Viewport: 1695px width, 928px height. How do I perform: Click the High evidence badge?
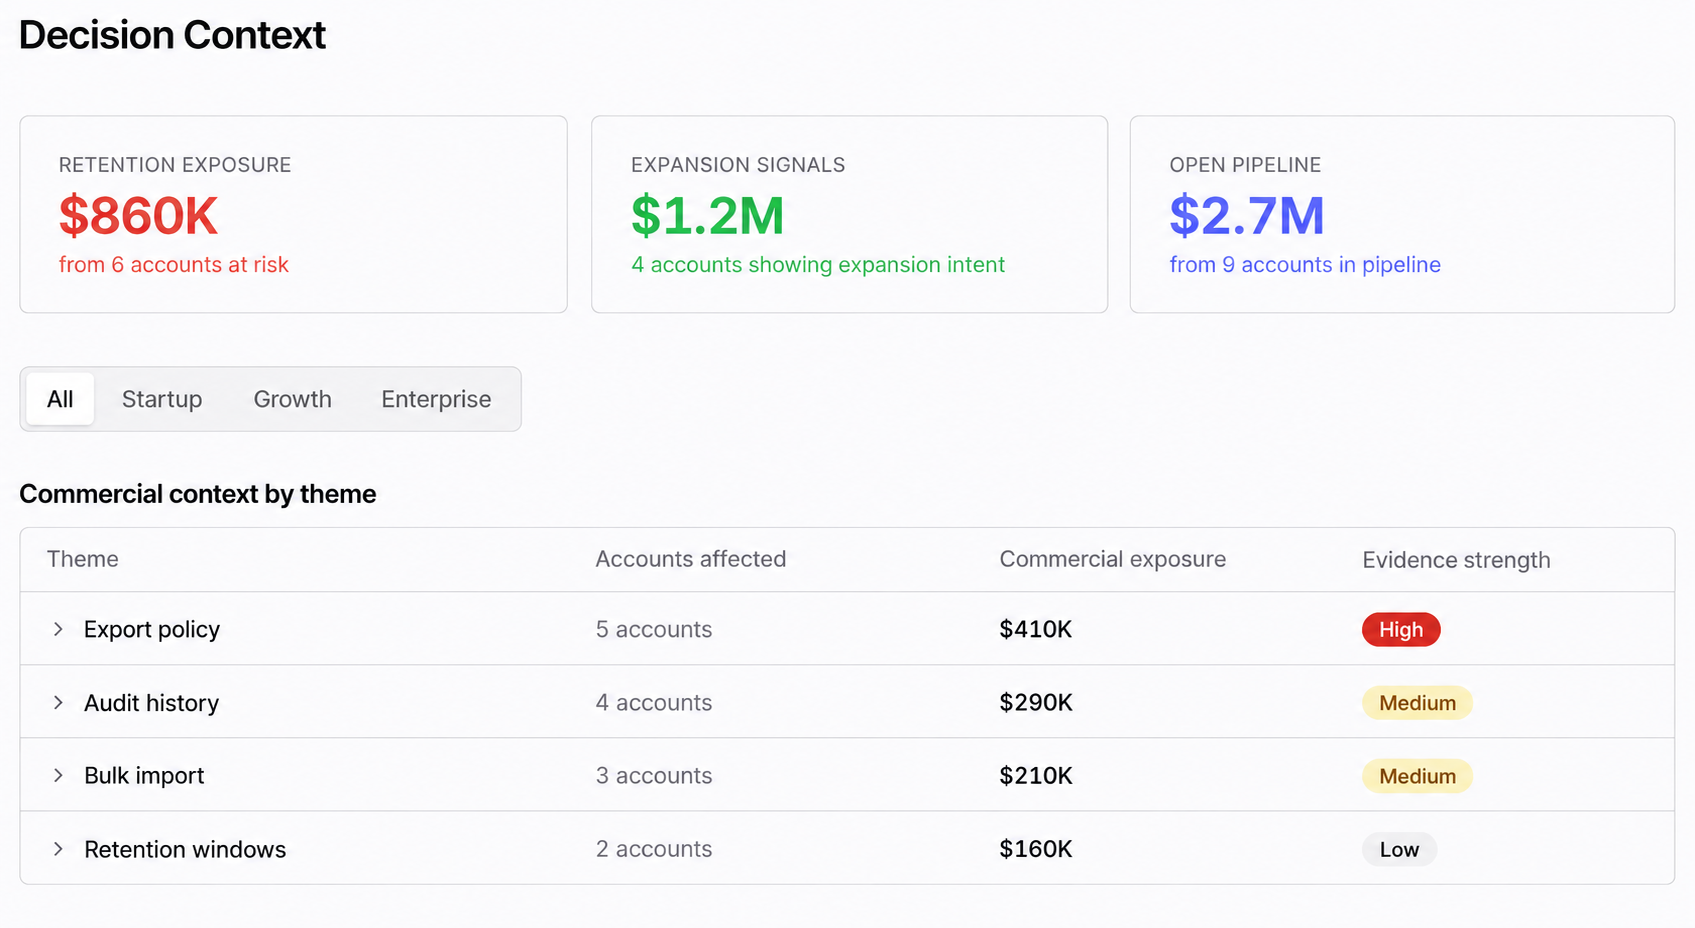click(1401, 629)
